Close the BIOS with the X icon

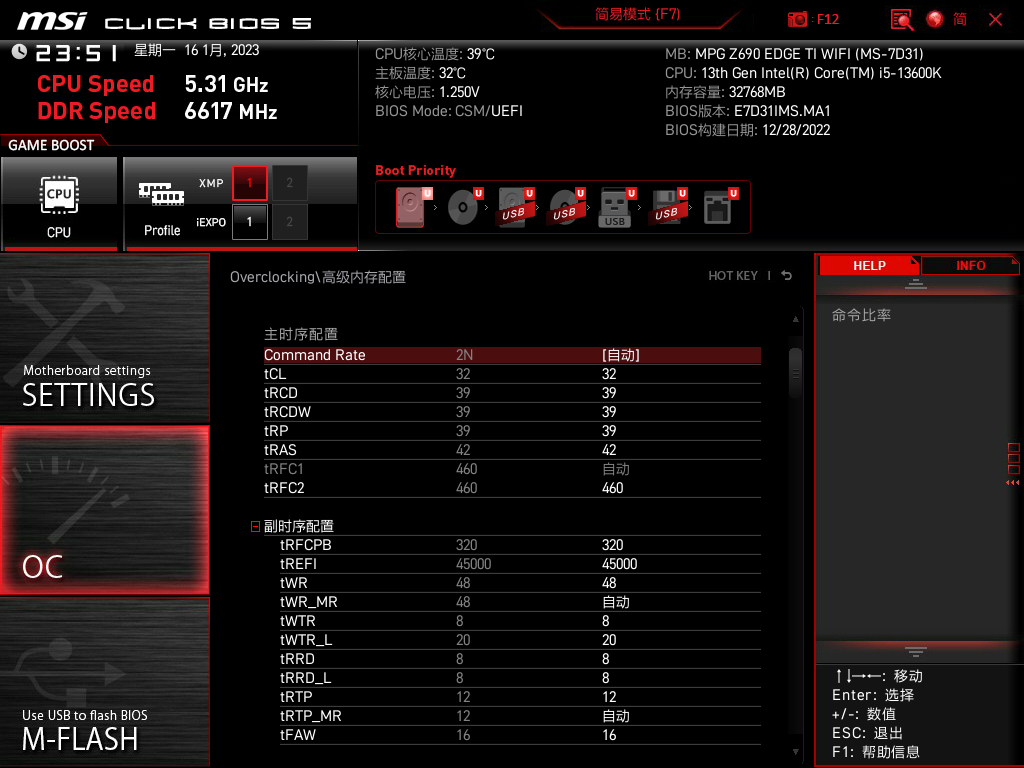point(995,20)
